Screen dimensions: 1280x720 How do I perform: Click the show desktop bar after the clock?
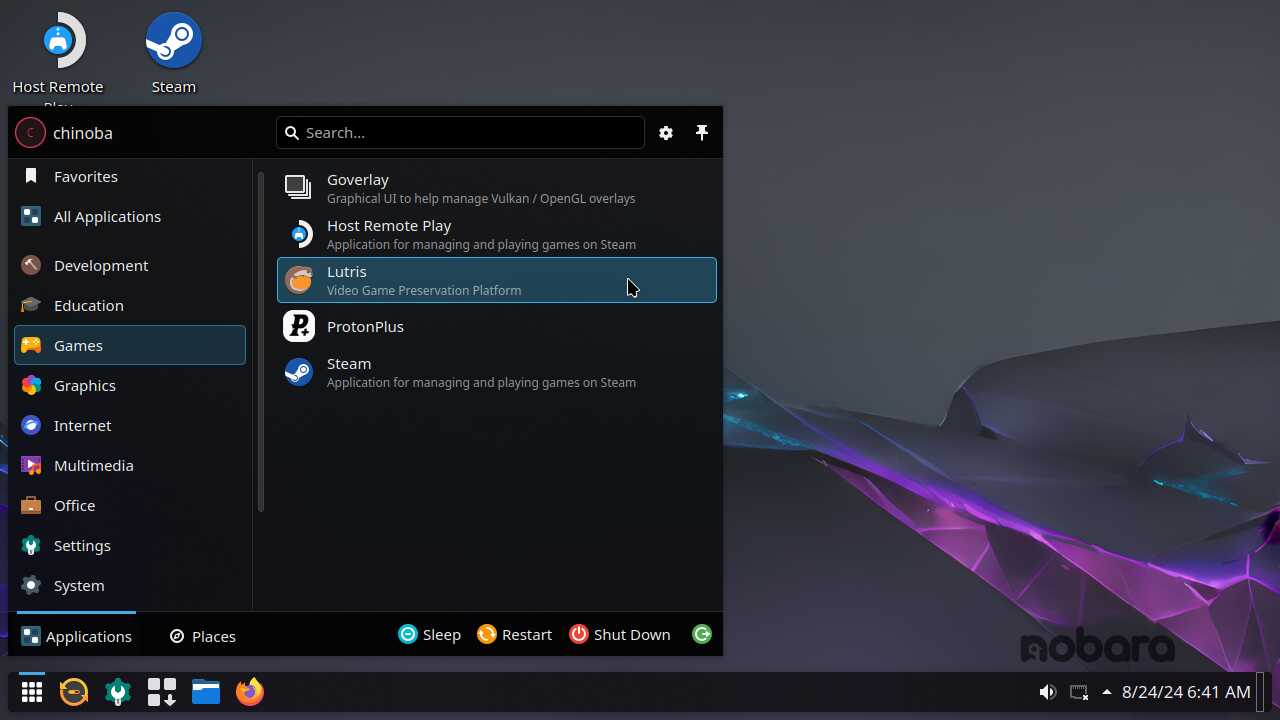click(x=1261, y=691)
